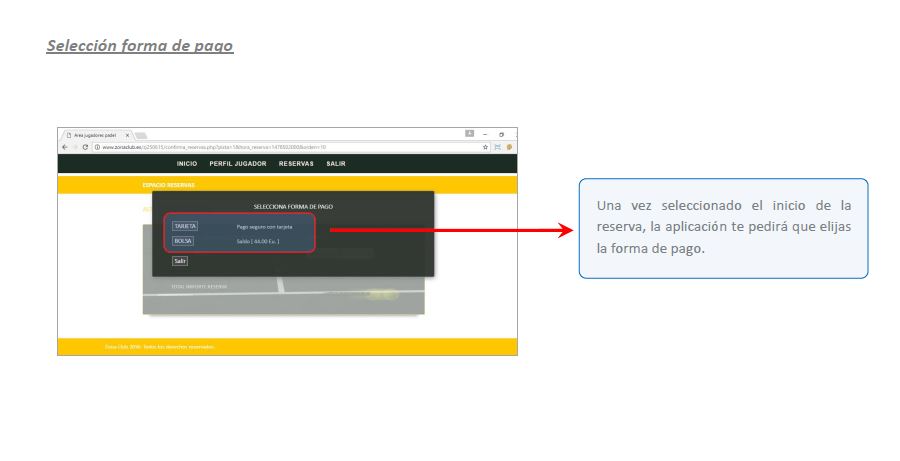The image size is (900, 461).
Task: Click the Salir button in the payment dialog
Action: [x=180, y=261]
